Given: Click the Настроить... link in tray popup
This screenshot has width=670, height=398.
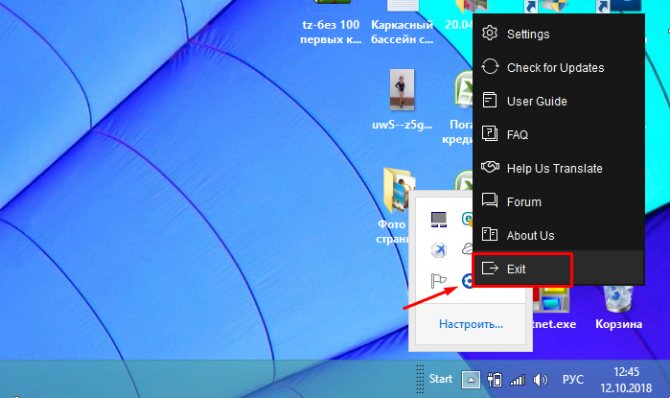Looking at the screenshot, I should (471, 324).
